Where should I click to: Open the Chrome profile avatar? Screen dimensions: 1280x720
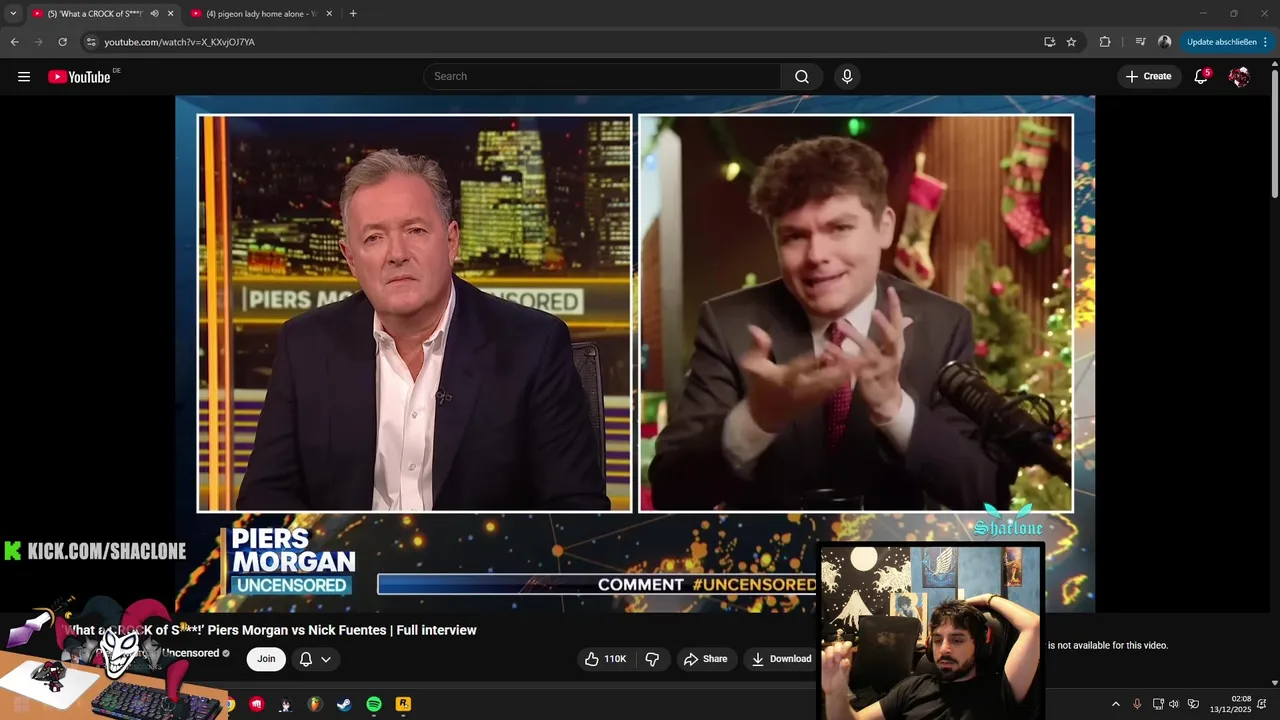pyautogui.click(x=1164, y=42)
